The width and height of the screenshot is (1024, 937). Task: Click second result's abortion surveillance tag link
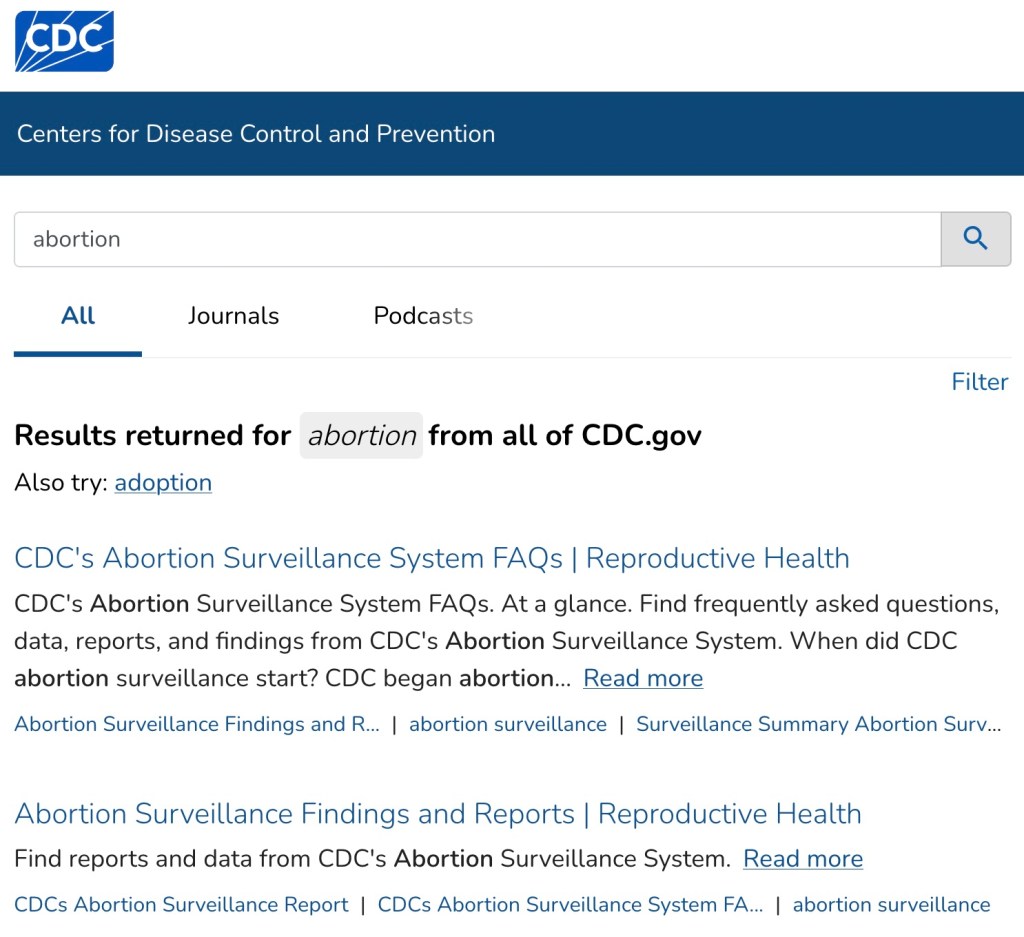tap(891, 905)
